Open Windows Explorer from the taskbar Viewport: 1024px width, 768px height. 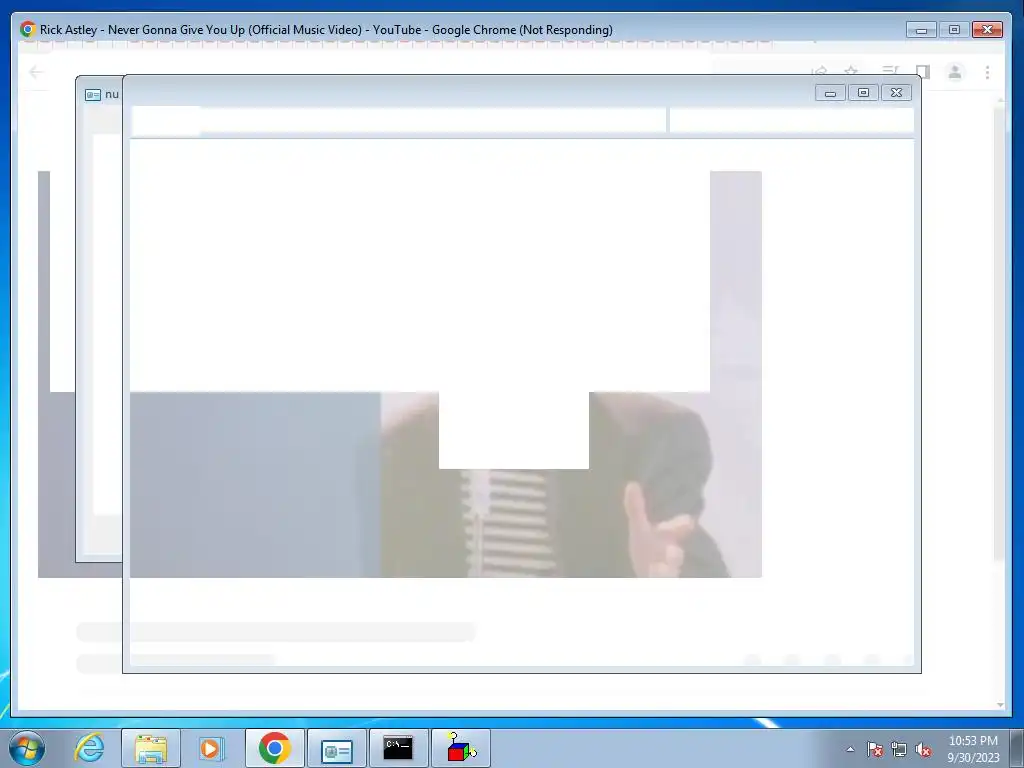pyautogui.click(x=151, y=748)
